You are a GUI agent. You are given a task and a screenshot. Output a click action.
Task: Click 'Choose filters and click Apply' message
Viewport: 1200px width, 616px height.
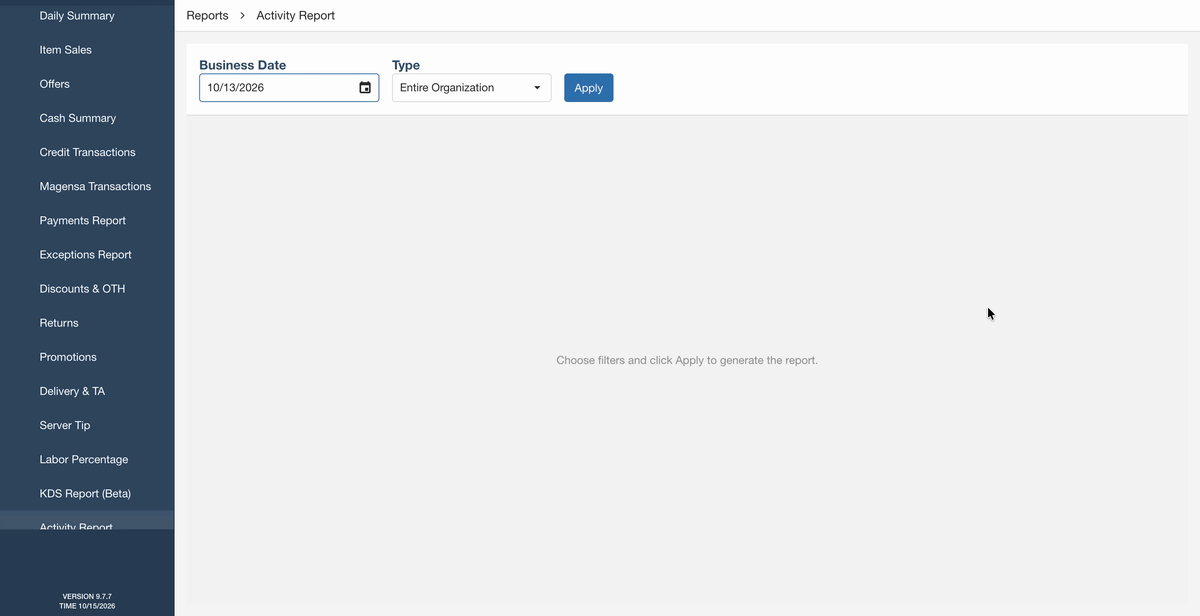tap(687, 360)
